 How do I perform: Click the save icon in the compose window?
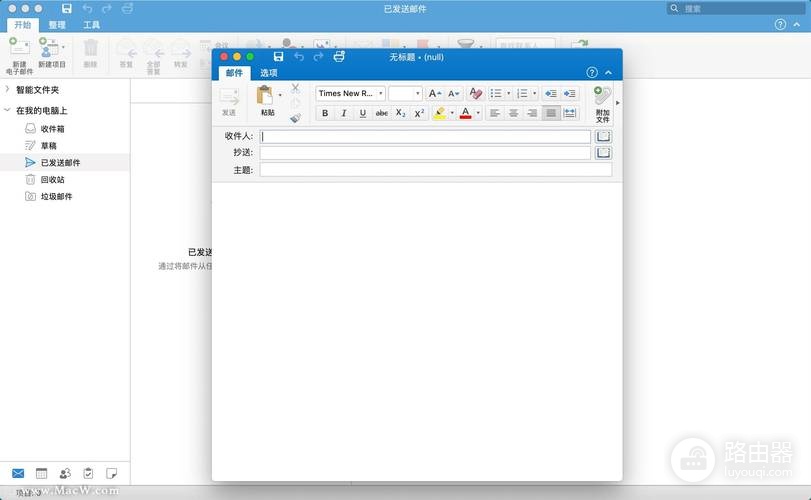pyautogui.click(x=278, y=56)
